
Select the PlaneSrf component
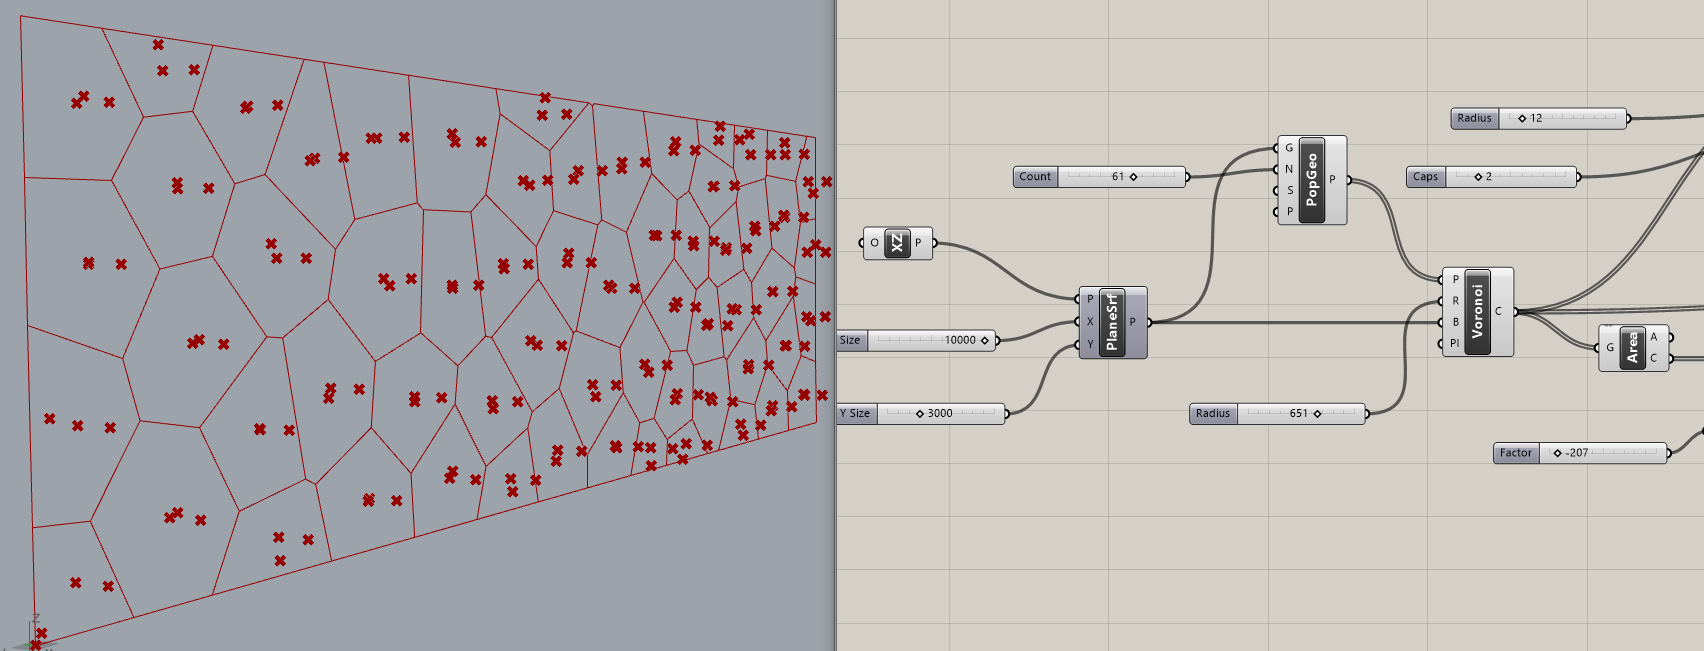point(1111,322)
